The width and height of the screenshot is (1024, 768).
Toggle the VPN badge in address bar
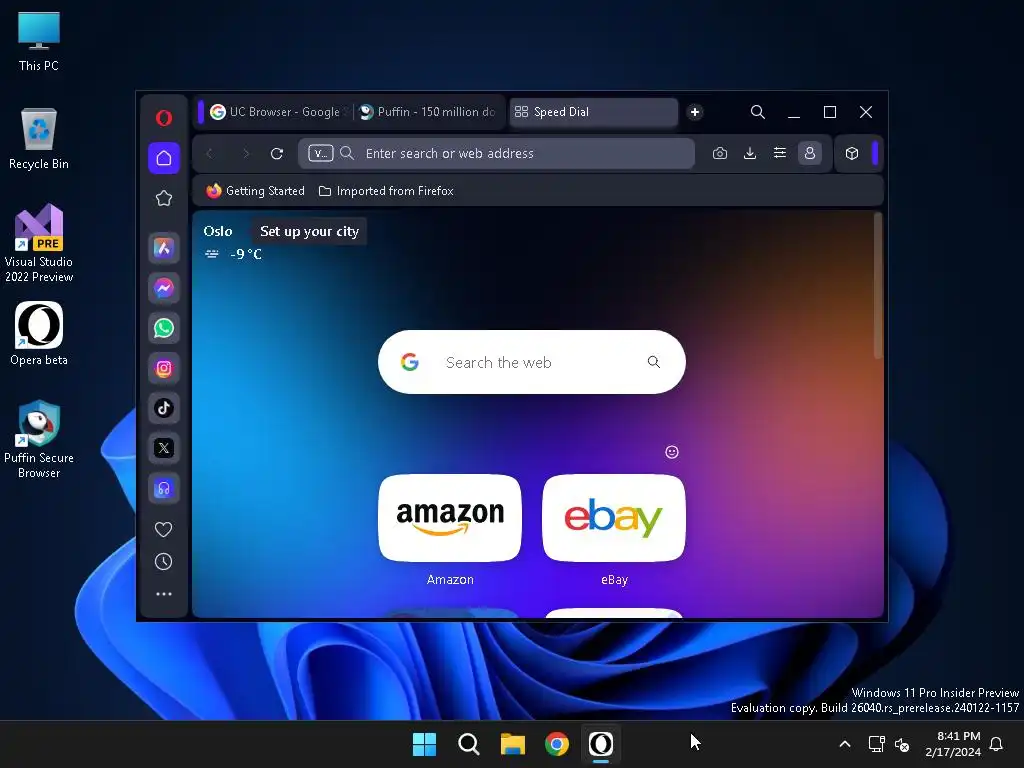[x=321, y=153]
